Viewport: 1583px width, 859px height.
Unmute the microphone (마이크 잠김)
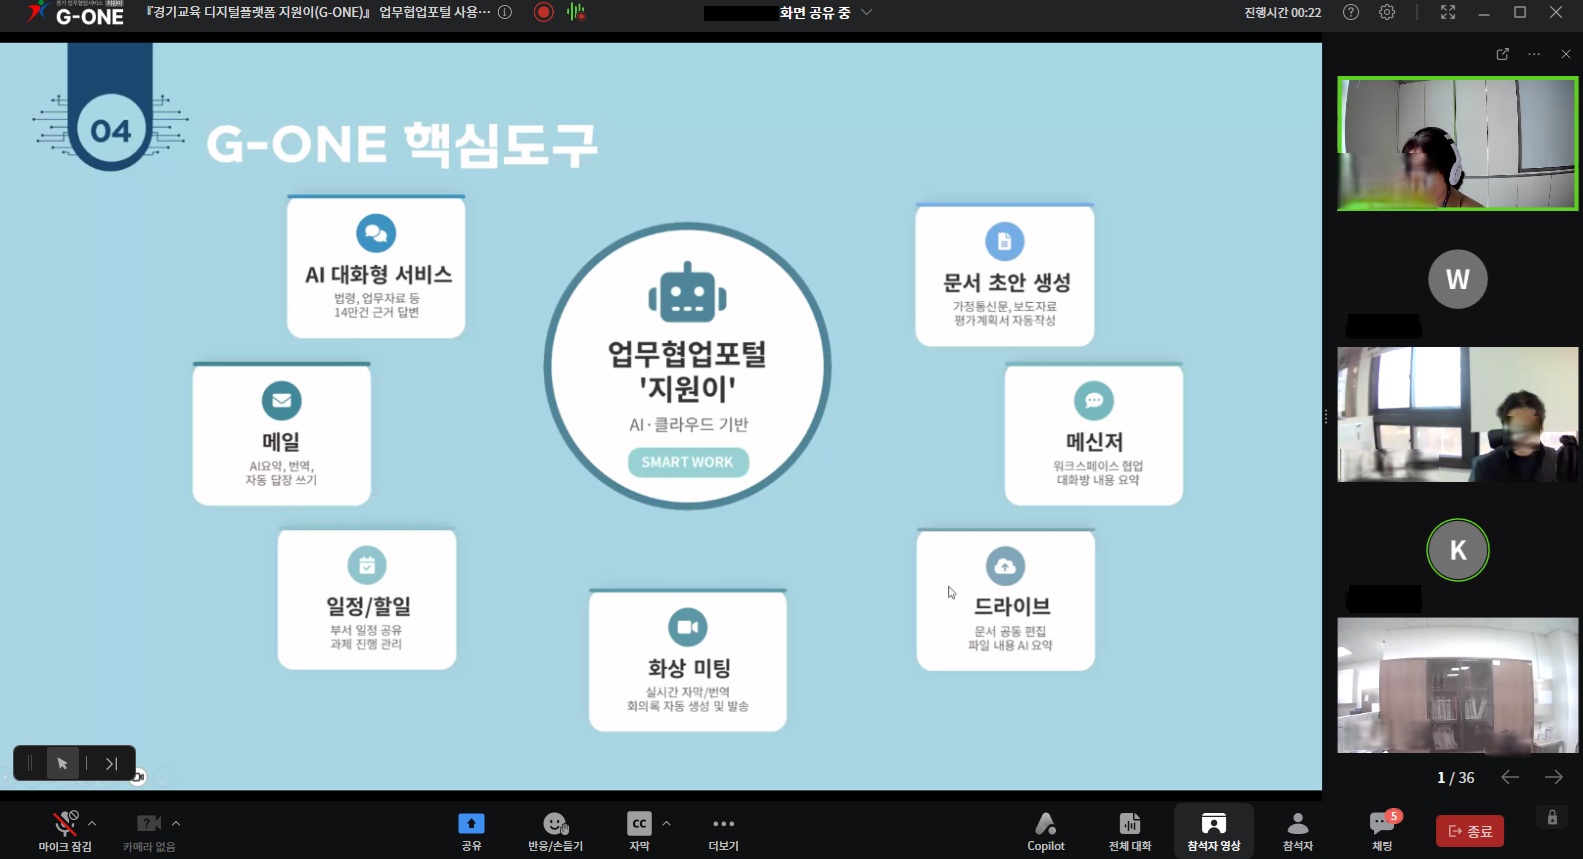65,831
